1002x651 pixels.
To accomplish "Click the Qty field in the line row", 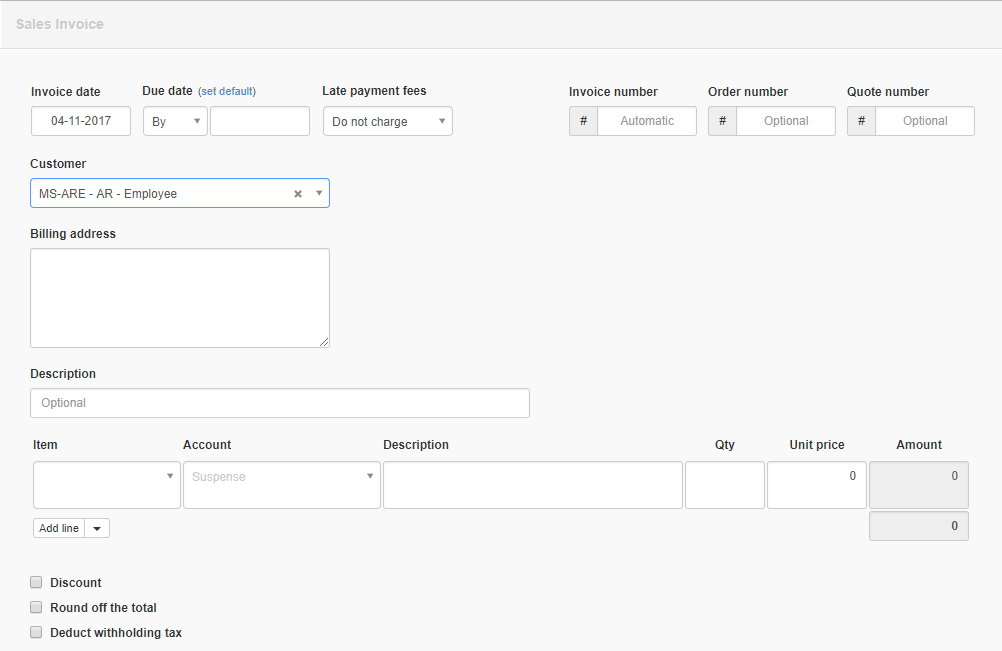I will (724, 485).
